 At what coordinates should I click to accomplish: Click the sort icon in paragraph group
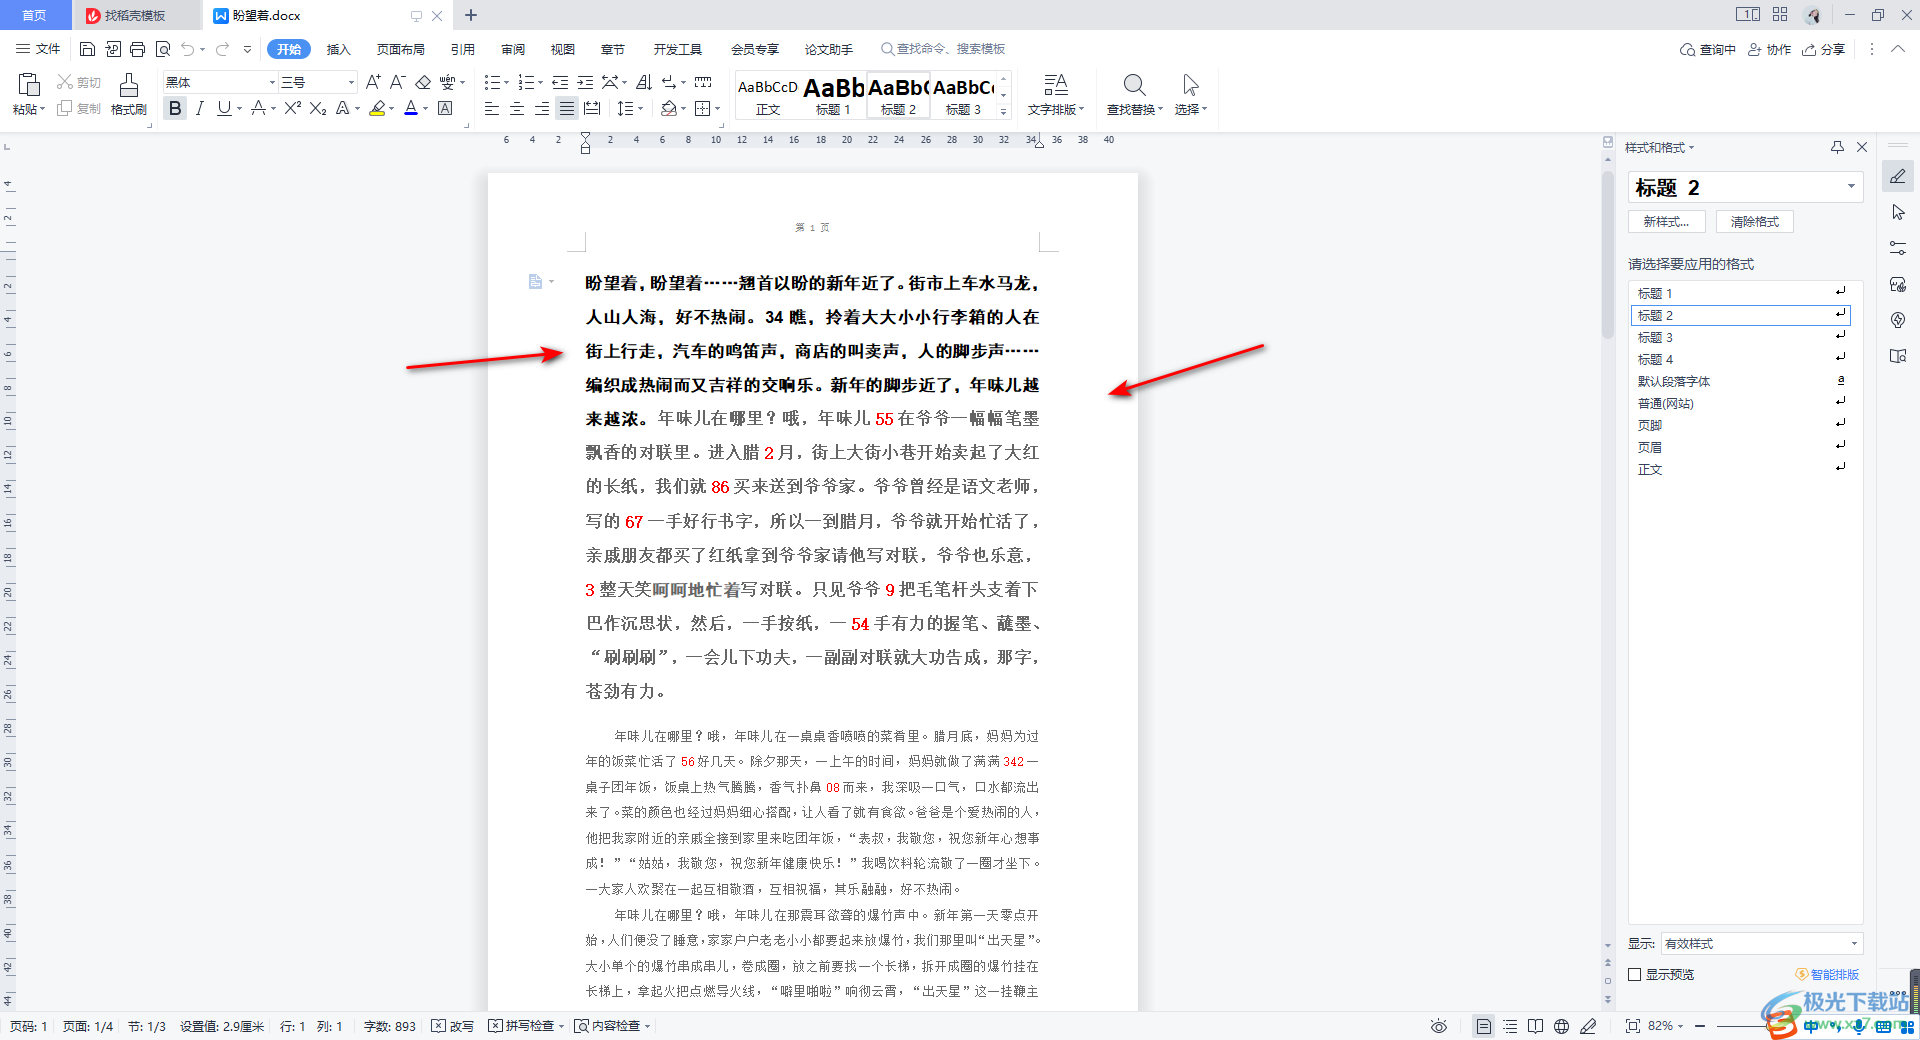click(644, 82)
